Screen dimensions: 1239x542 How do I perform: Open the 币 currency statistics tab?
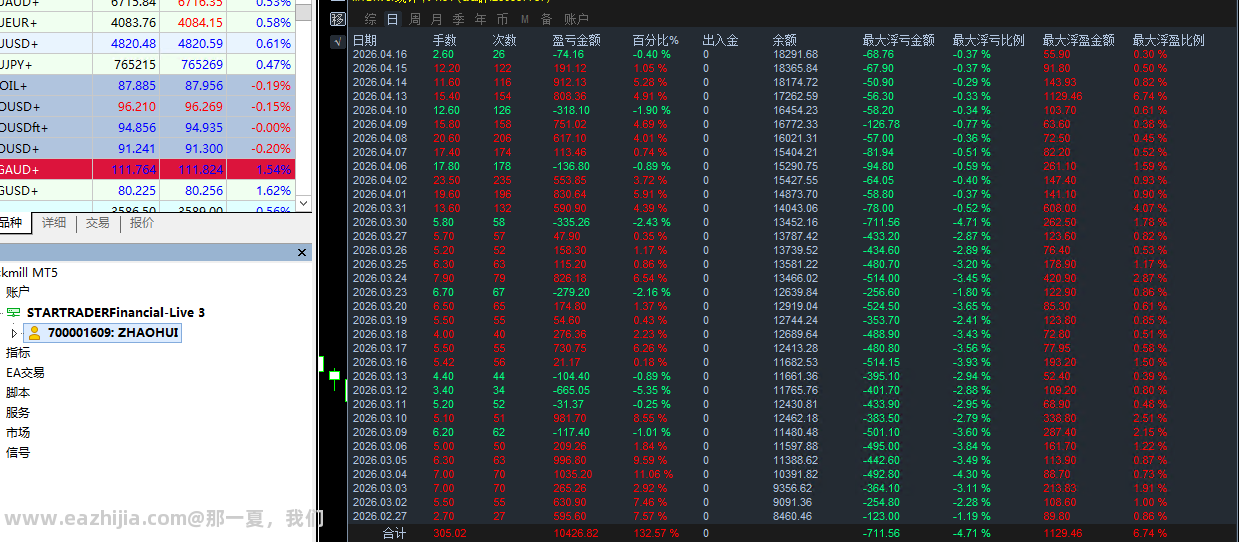coord(502,19)
